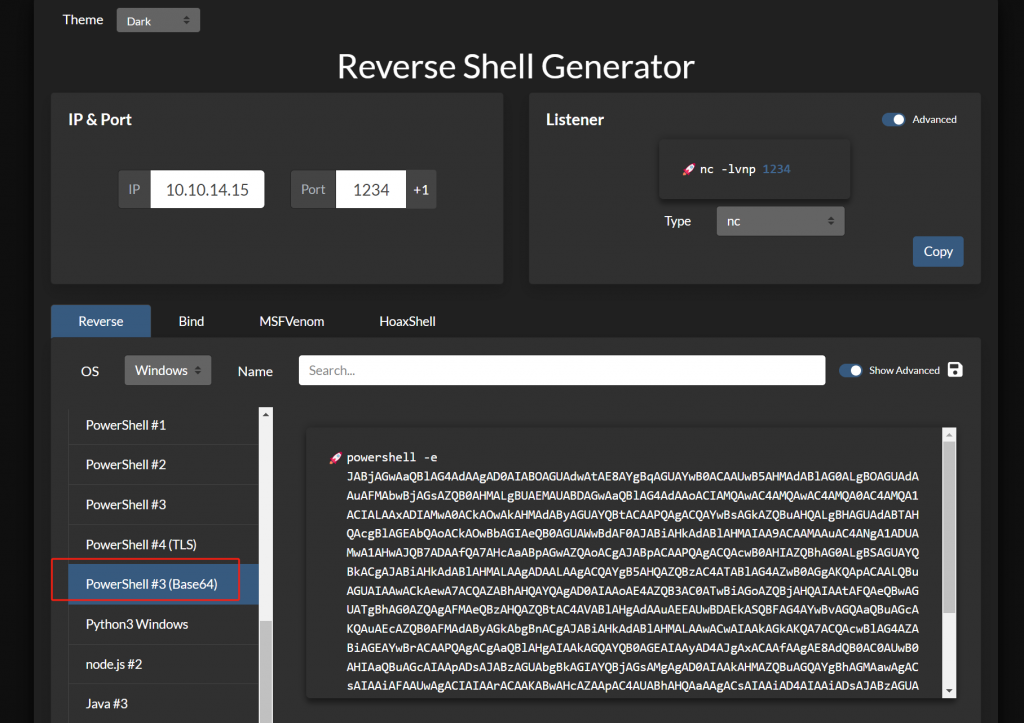Toggle the Listener Advanced switch
The width and height of the screenshot is (1024, 723).
893,120
